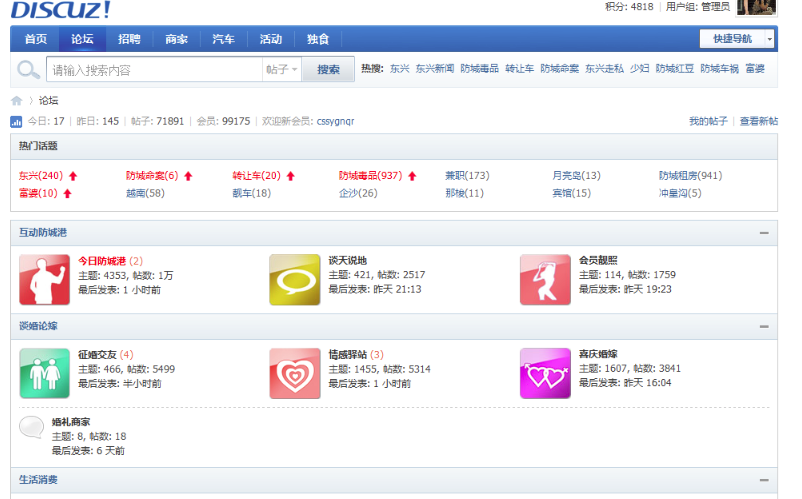
Task: Click the blue statistics chart icon
Action: click(16, 122)
